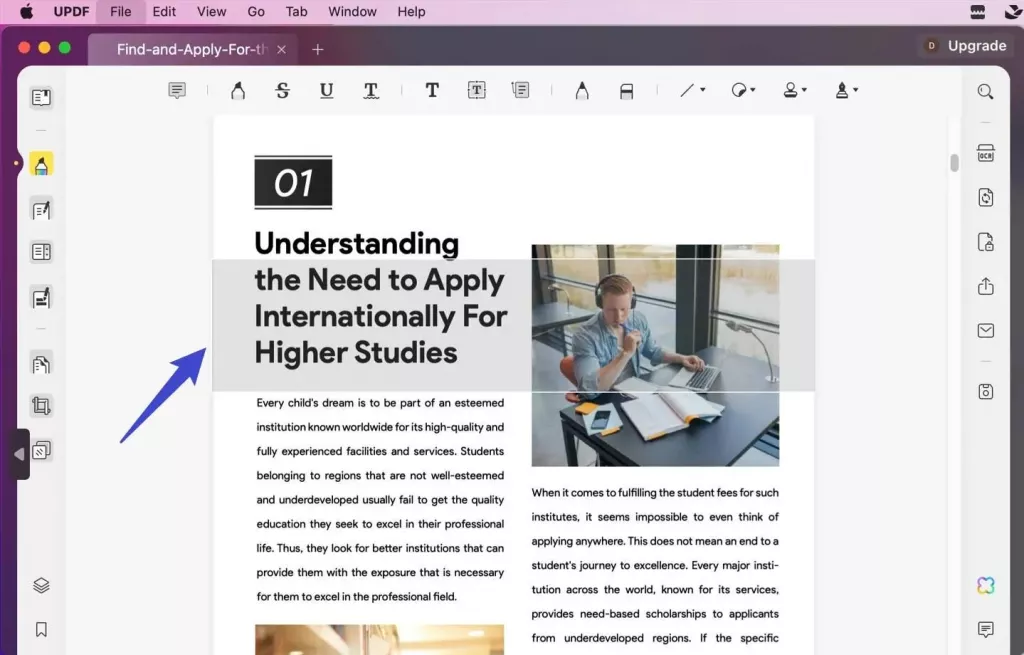Click the share/export icon in right sidebar
The width and height of the screenshot is (1024, 655).
(x=986, y=287)
